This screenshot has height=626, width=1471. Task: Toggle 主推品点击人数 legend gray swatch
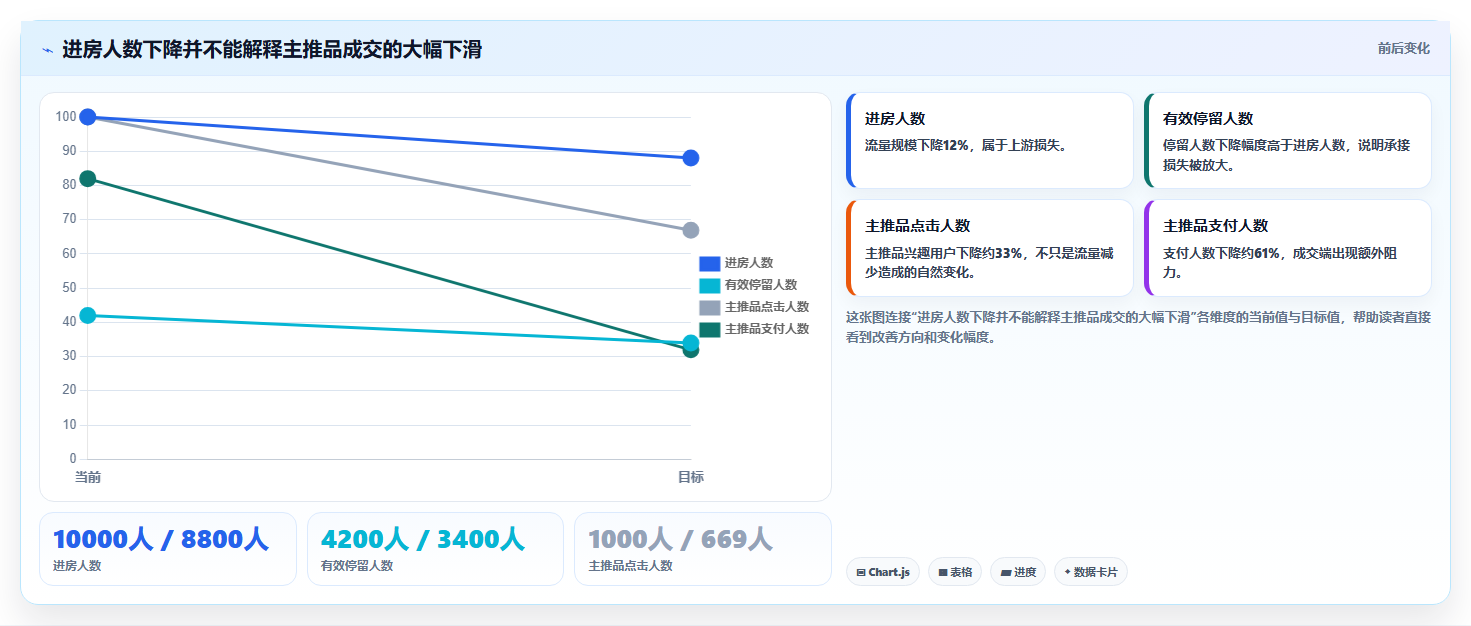tap(709, 307)
